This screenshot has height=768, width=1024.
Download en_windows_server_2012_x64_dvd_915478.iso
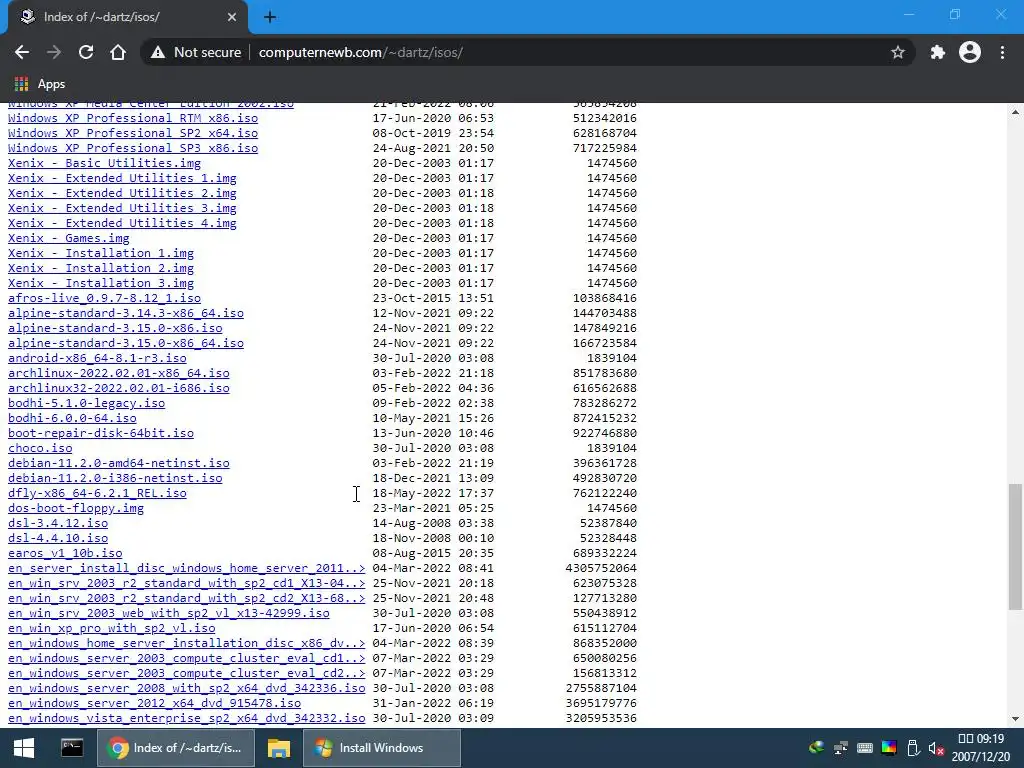(154, 704)
